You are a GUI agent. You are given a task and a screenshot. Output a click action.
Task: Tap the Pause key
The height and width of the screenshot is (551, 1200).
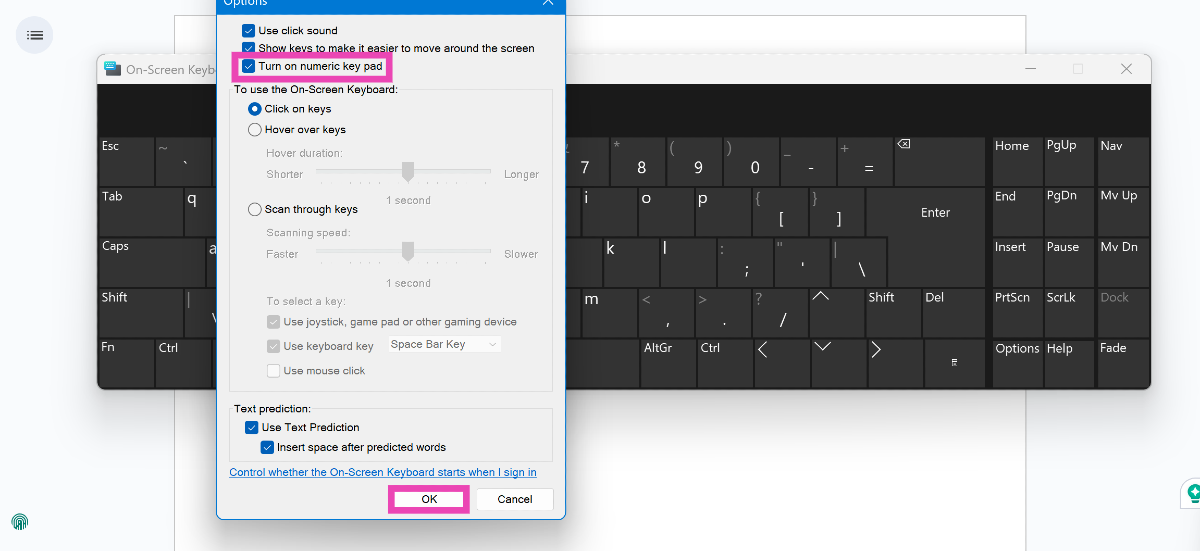[x=1068, y=262]
